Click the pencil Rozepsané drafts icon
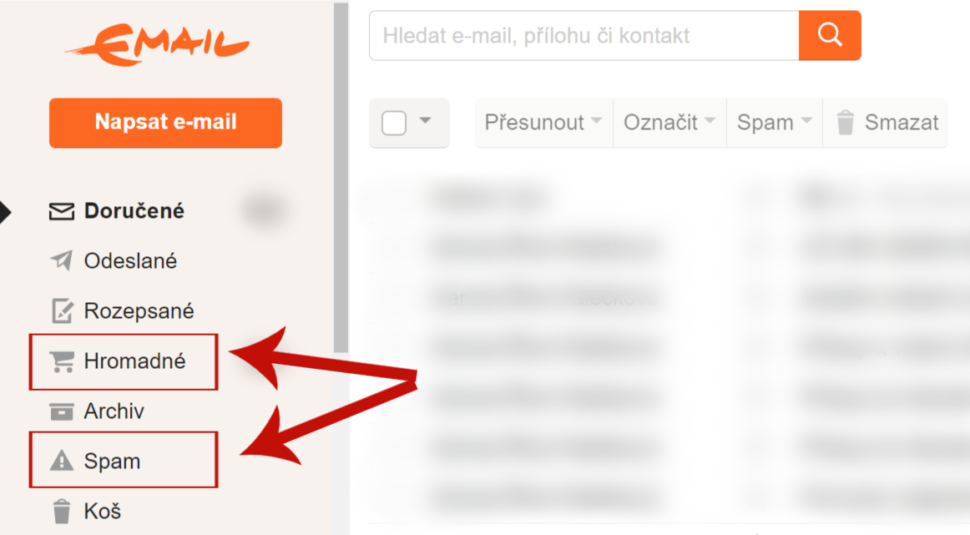 click(x=62, y=310)
